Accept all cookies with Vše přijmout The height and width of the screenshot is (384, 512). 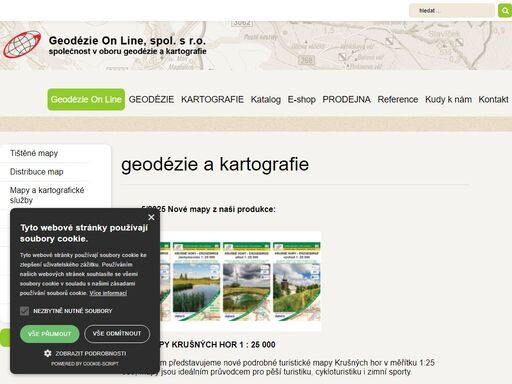50,334
